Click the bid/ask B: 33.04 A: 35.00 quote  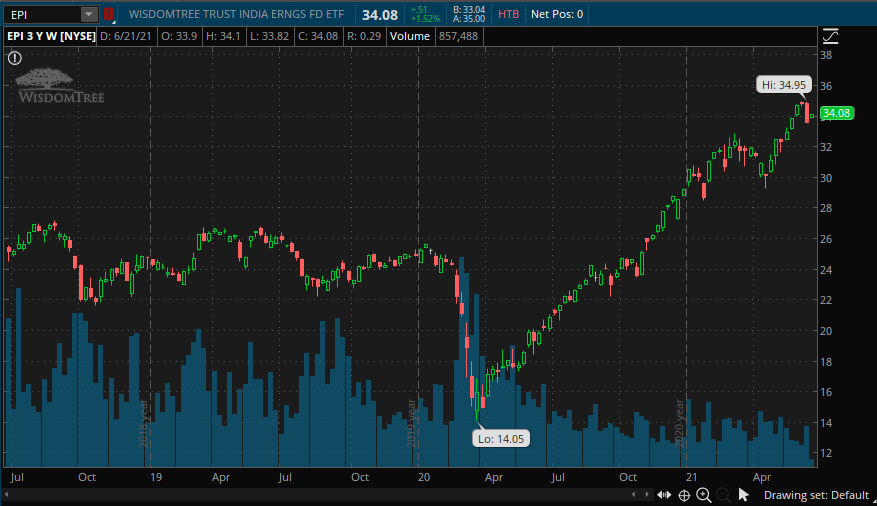point(469,15)
